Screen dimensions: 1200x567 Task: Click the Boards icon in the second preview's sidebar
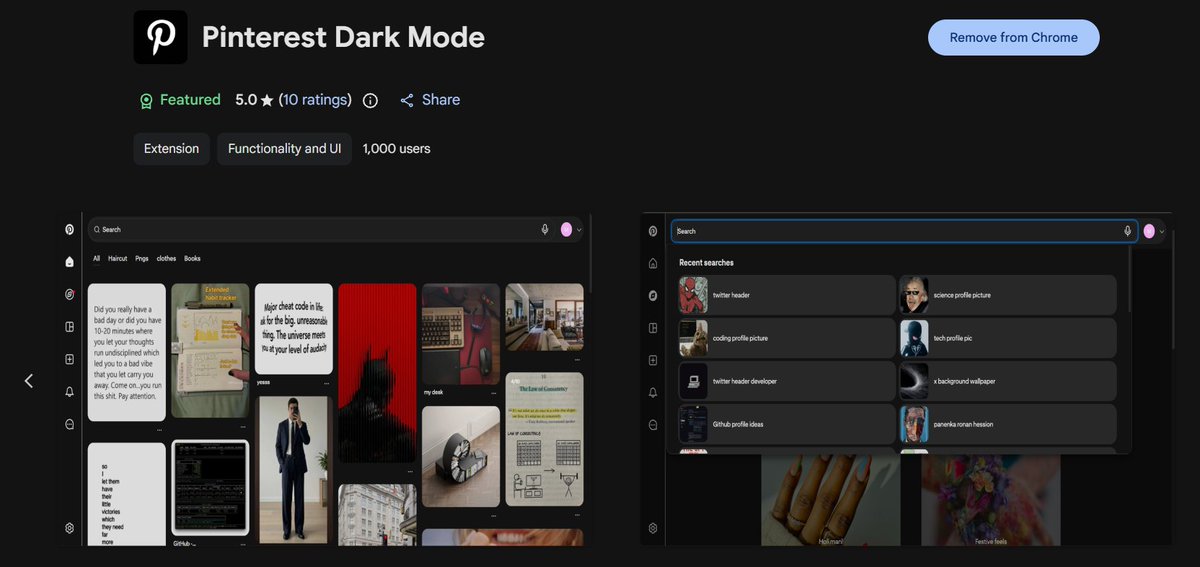653,328
